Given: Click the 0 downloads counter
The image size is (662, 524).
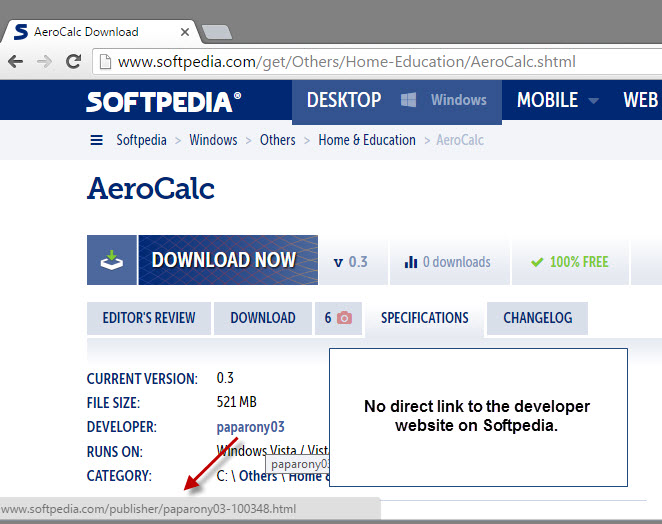Looking at the screenshot, I should 457,262.
